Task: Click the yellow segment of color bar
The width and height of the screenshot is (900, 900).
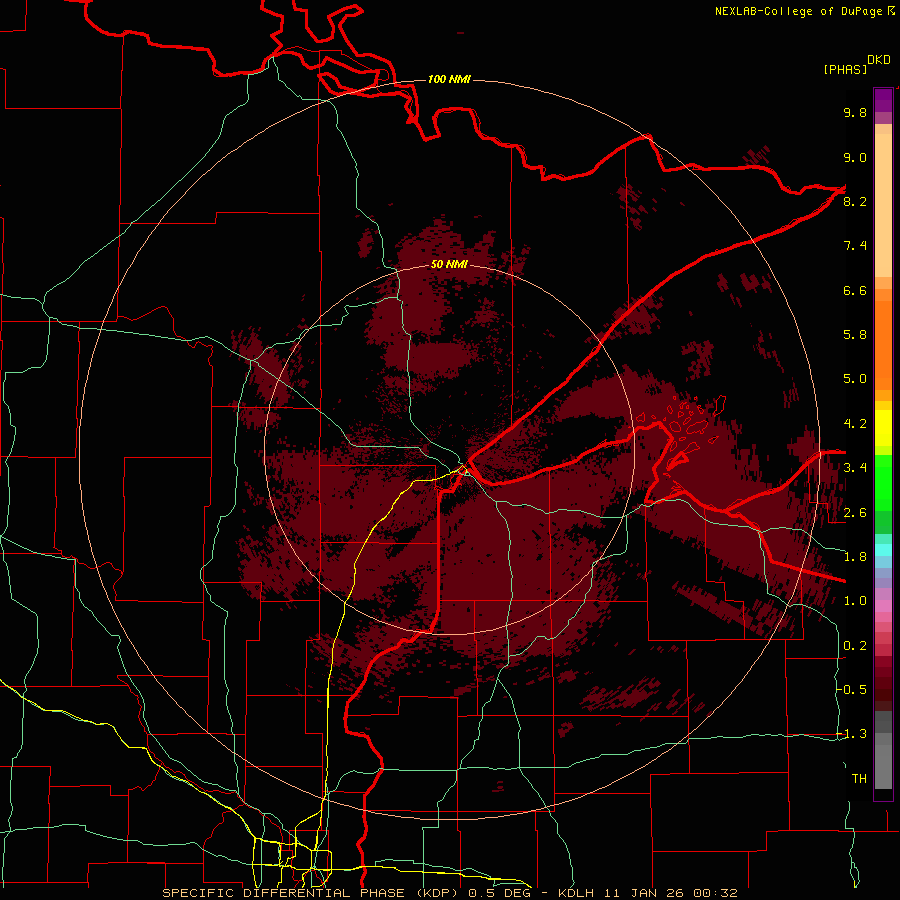Action: pyautogui.click(x=883, y=427)
